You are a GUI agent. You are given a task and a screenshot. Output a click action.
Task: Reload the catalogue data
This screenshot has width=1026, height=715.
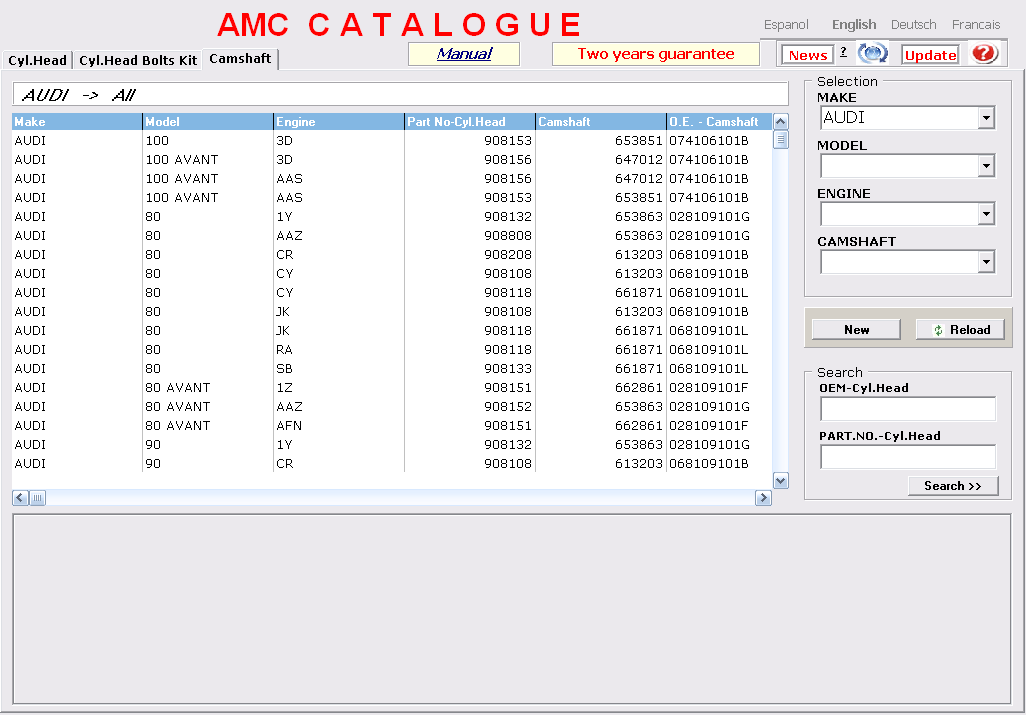point(961,330)
